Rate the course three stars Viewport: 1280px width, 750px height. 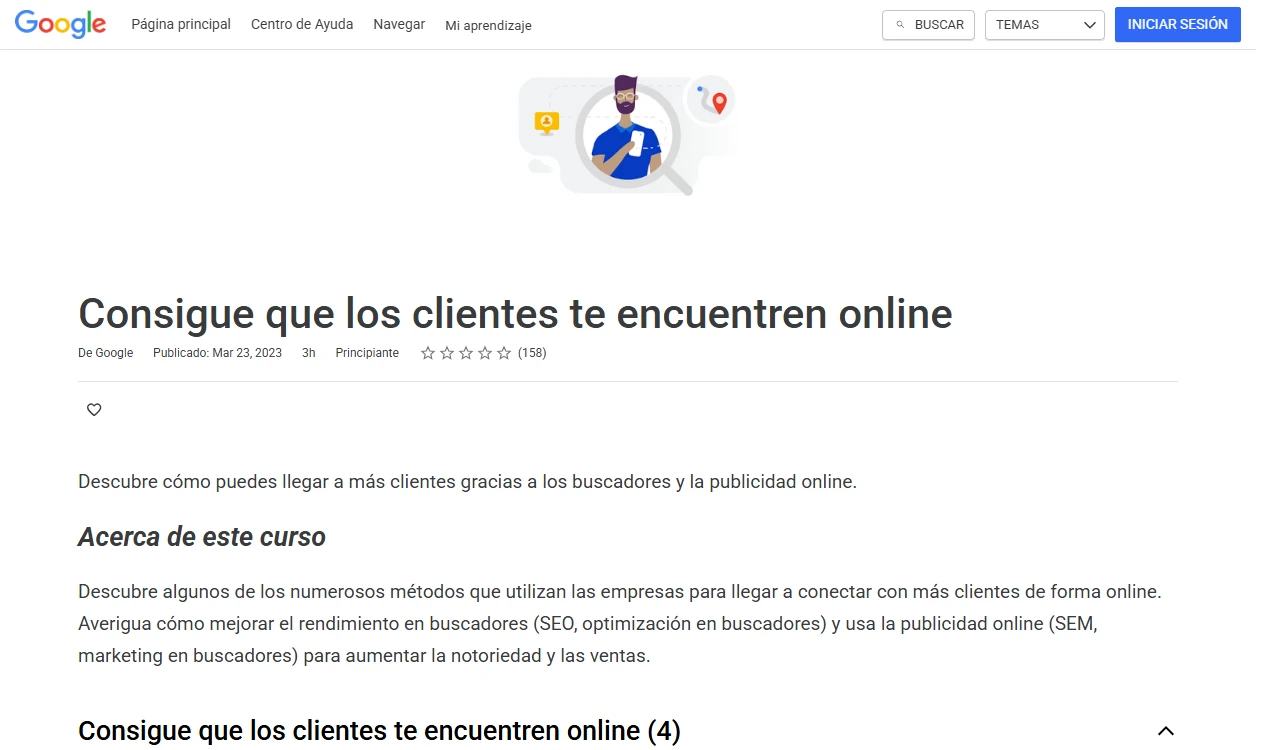(466, 353)
